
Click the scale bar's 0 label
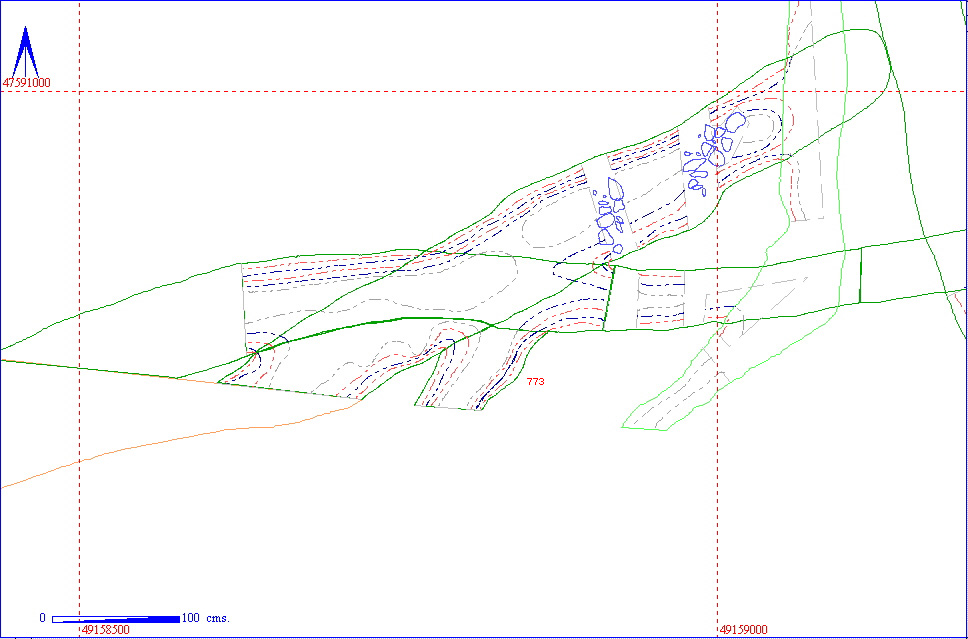point(43,618)
